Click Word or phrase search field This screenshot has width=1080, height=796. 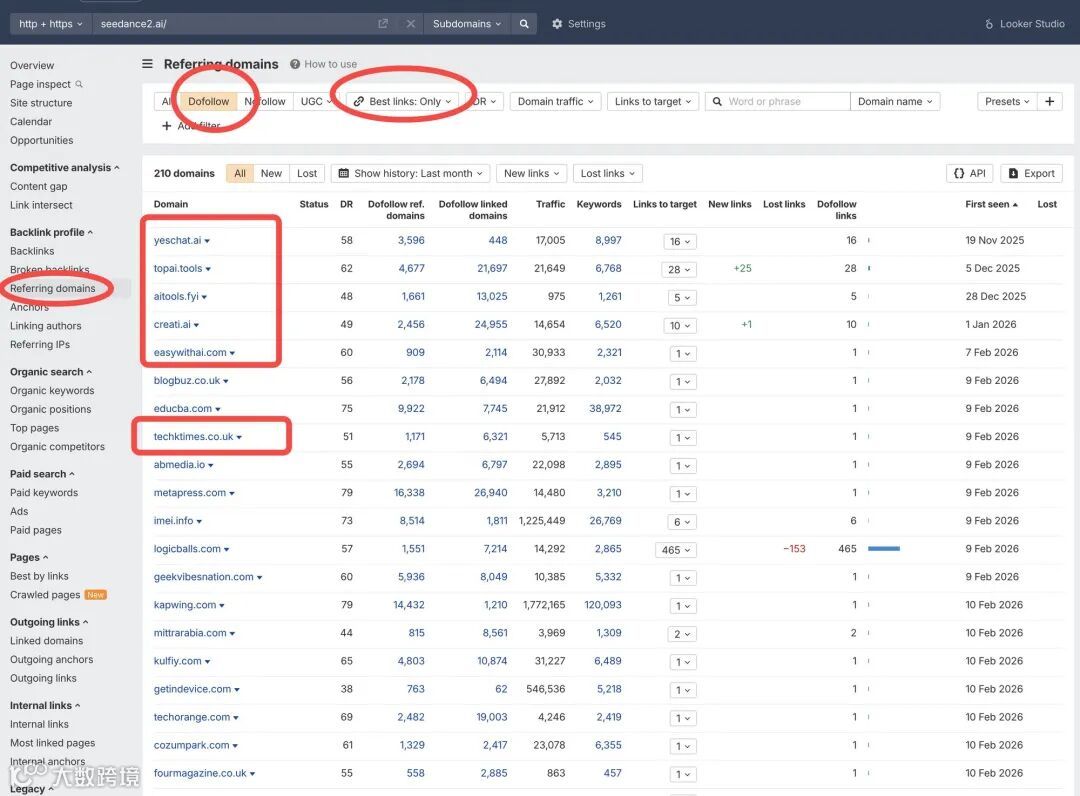[x=778, y=101]
